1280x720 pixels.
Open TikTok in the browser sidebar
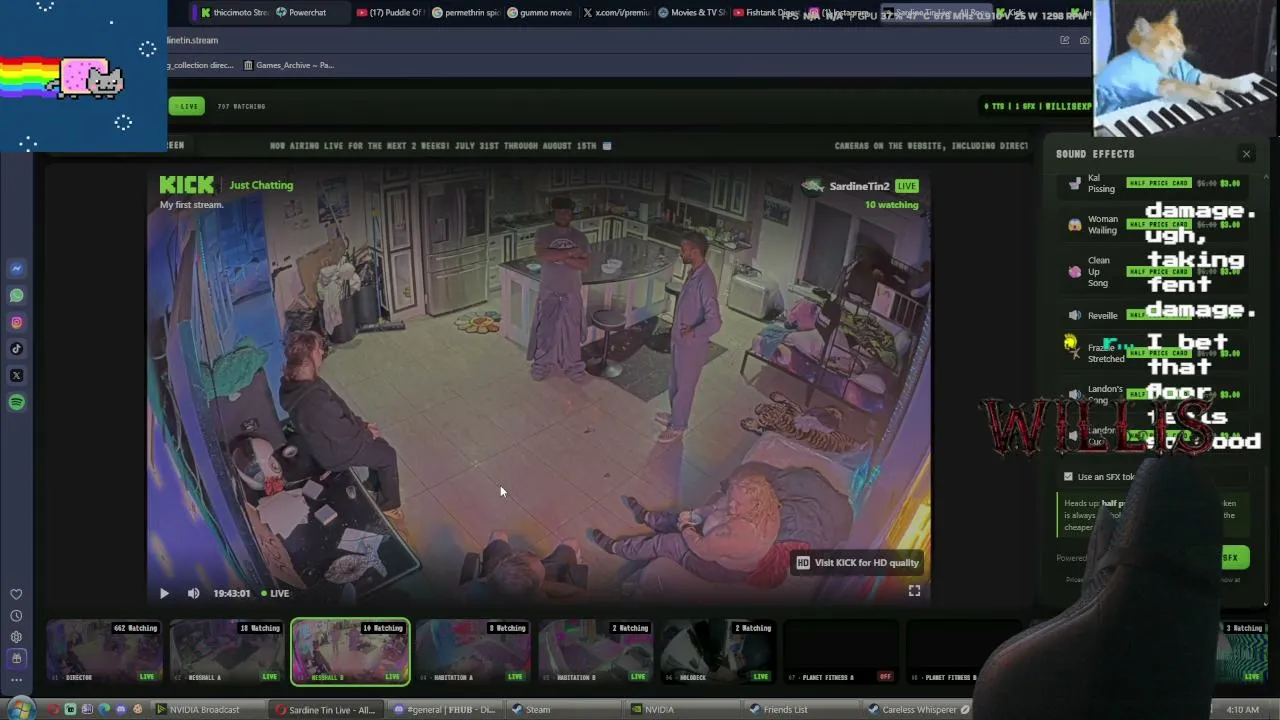click(x=16, y=349)
